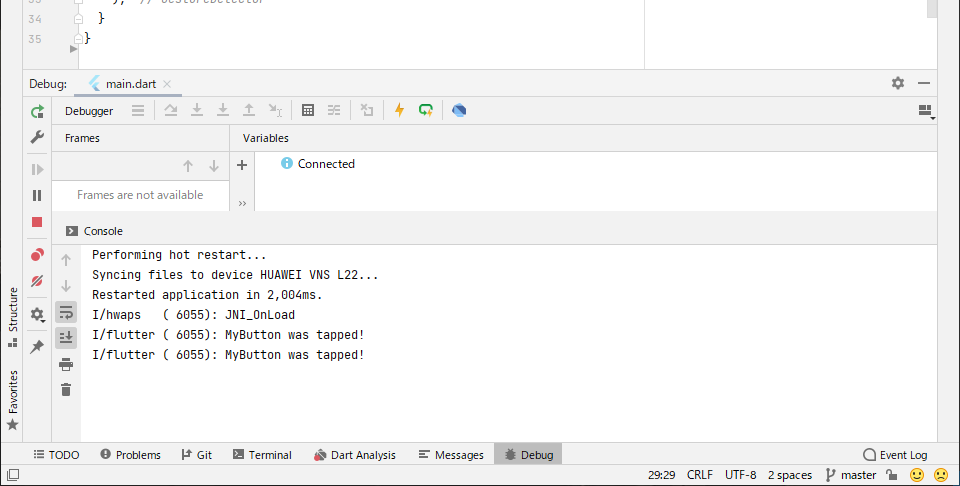Toggle read-only lock icon
Image resolution: width=960 pixels, height=486 pixels.
892,474
